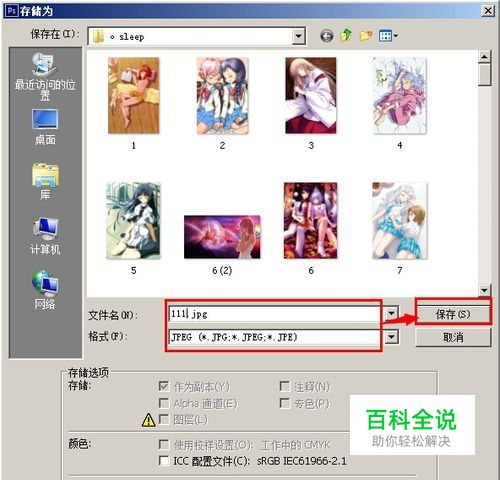Go up one folder level
Image resolution: width=500 pixels, height=480 pixels.
346,35
